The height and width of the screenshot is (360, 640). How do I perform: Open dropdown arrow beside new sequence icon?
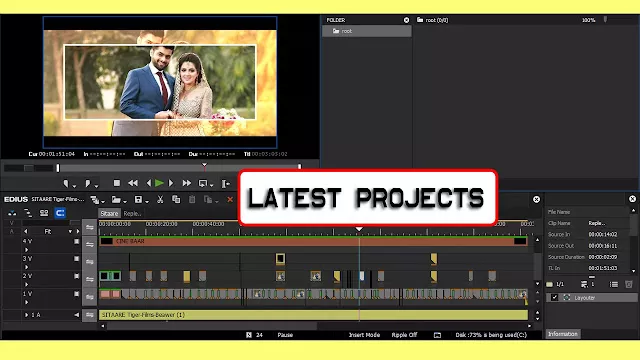[x=103, y=202]
